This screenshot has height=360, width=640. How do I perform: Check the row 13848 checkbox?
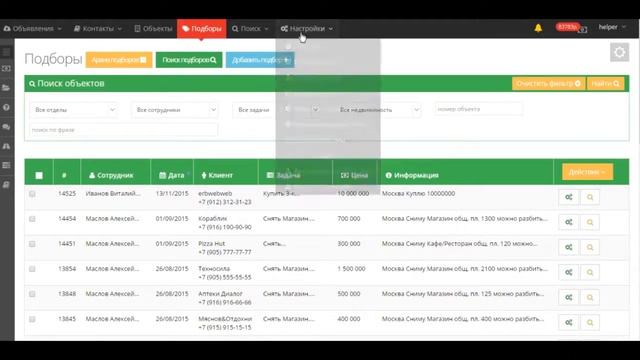pyautogui.click(x=32, y=294)
